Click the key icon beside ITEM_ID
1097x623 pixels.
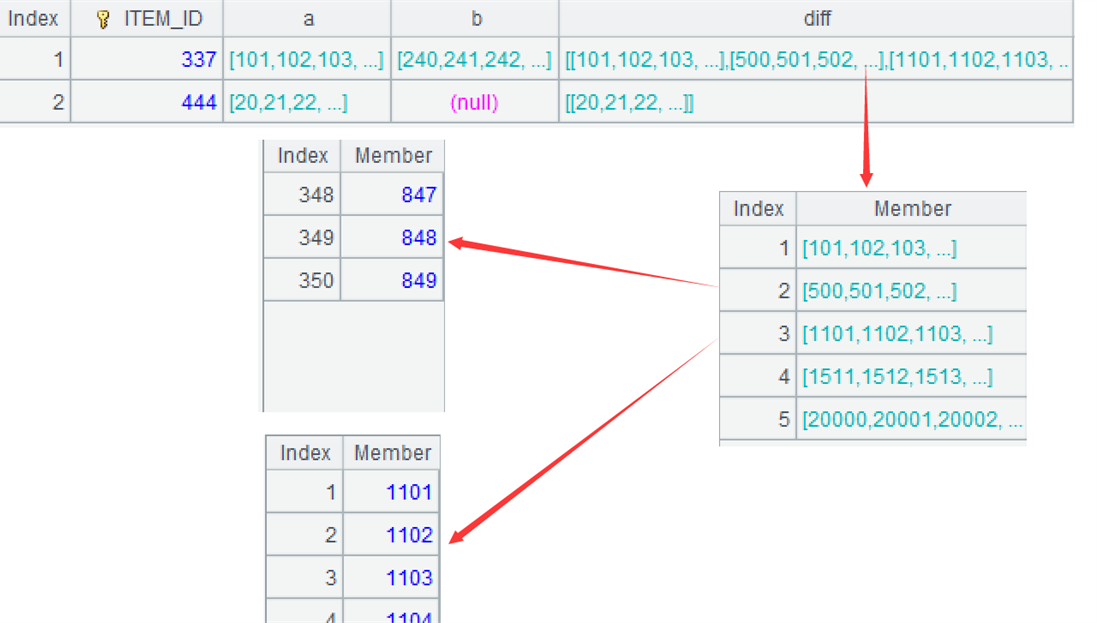pos(104,19)
